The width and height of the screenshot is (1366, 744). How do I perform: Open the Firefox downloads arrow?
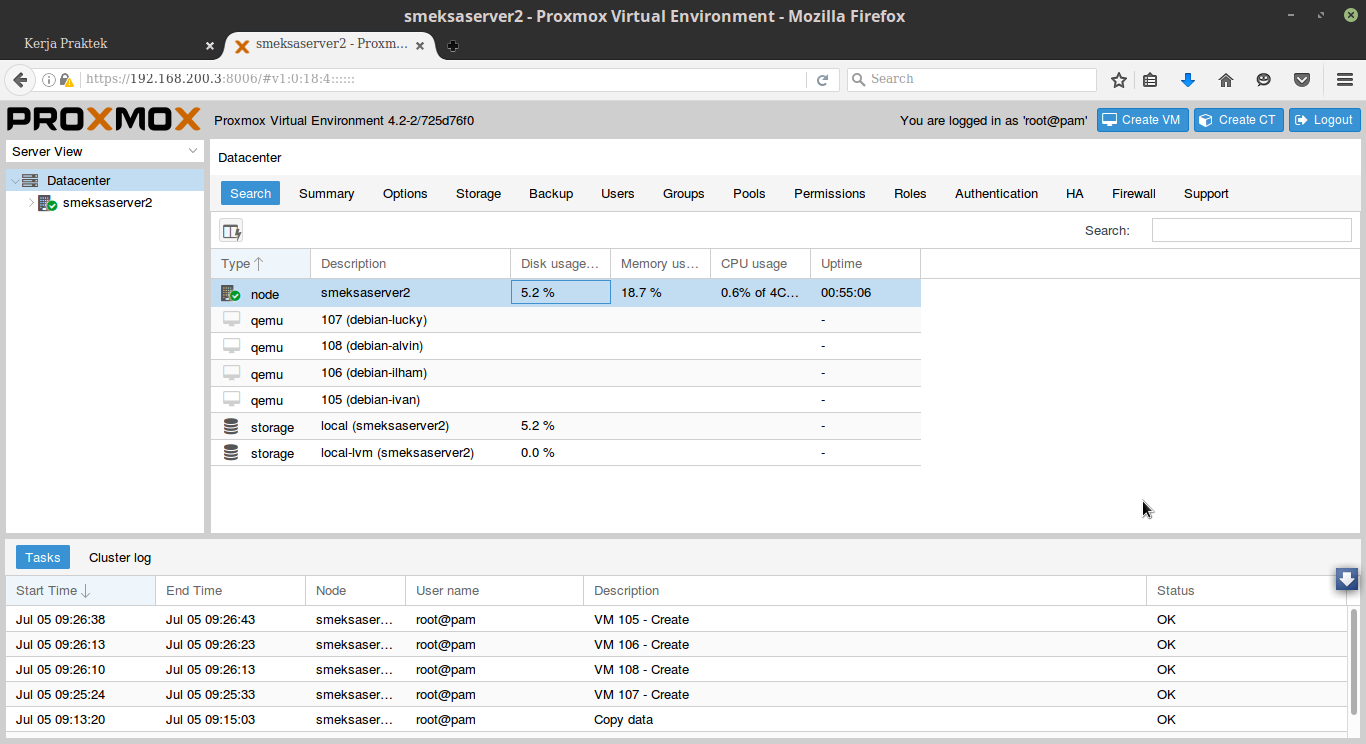point(1188,80)
